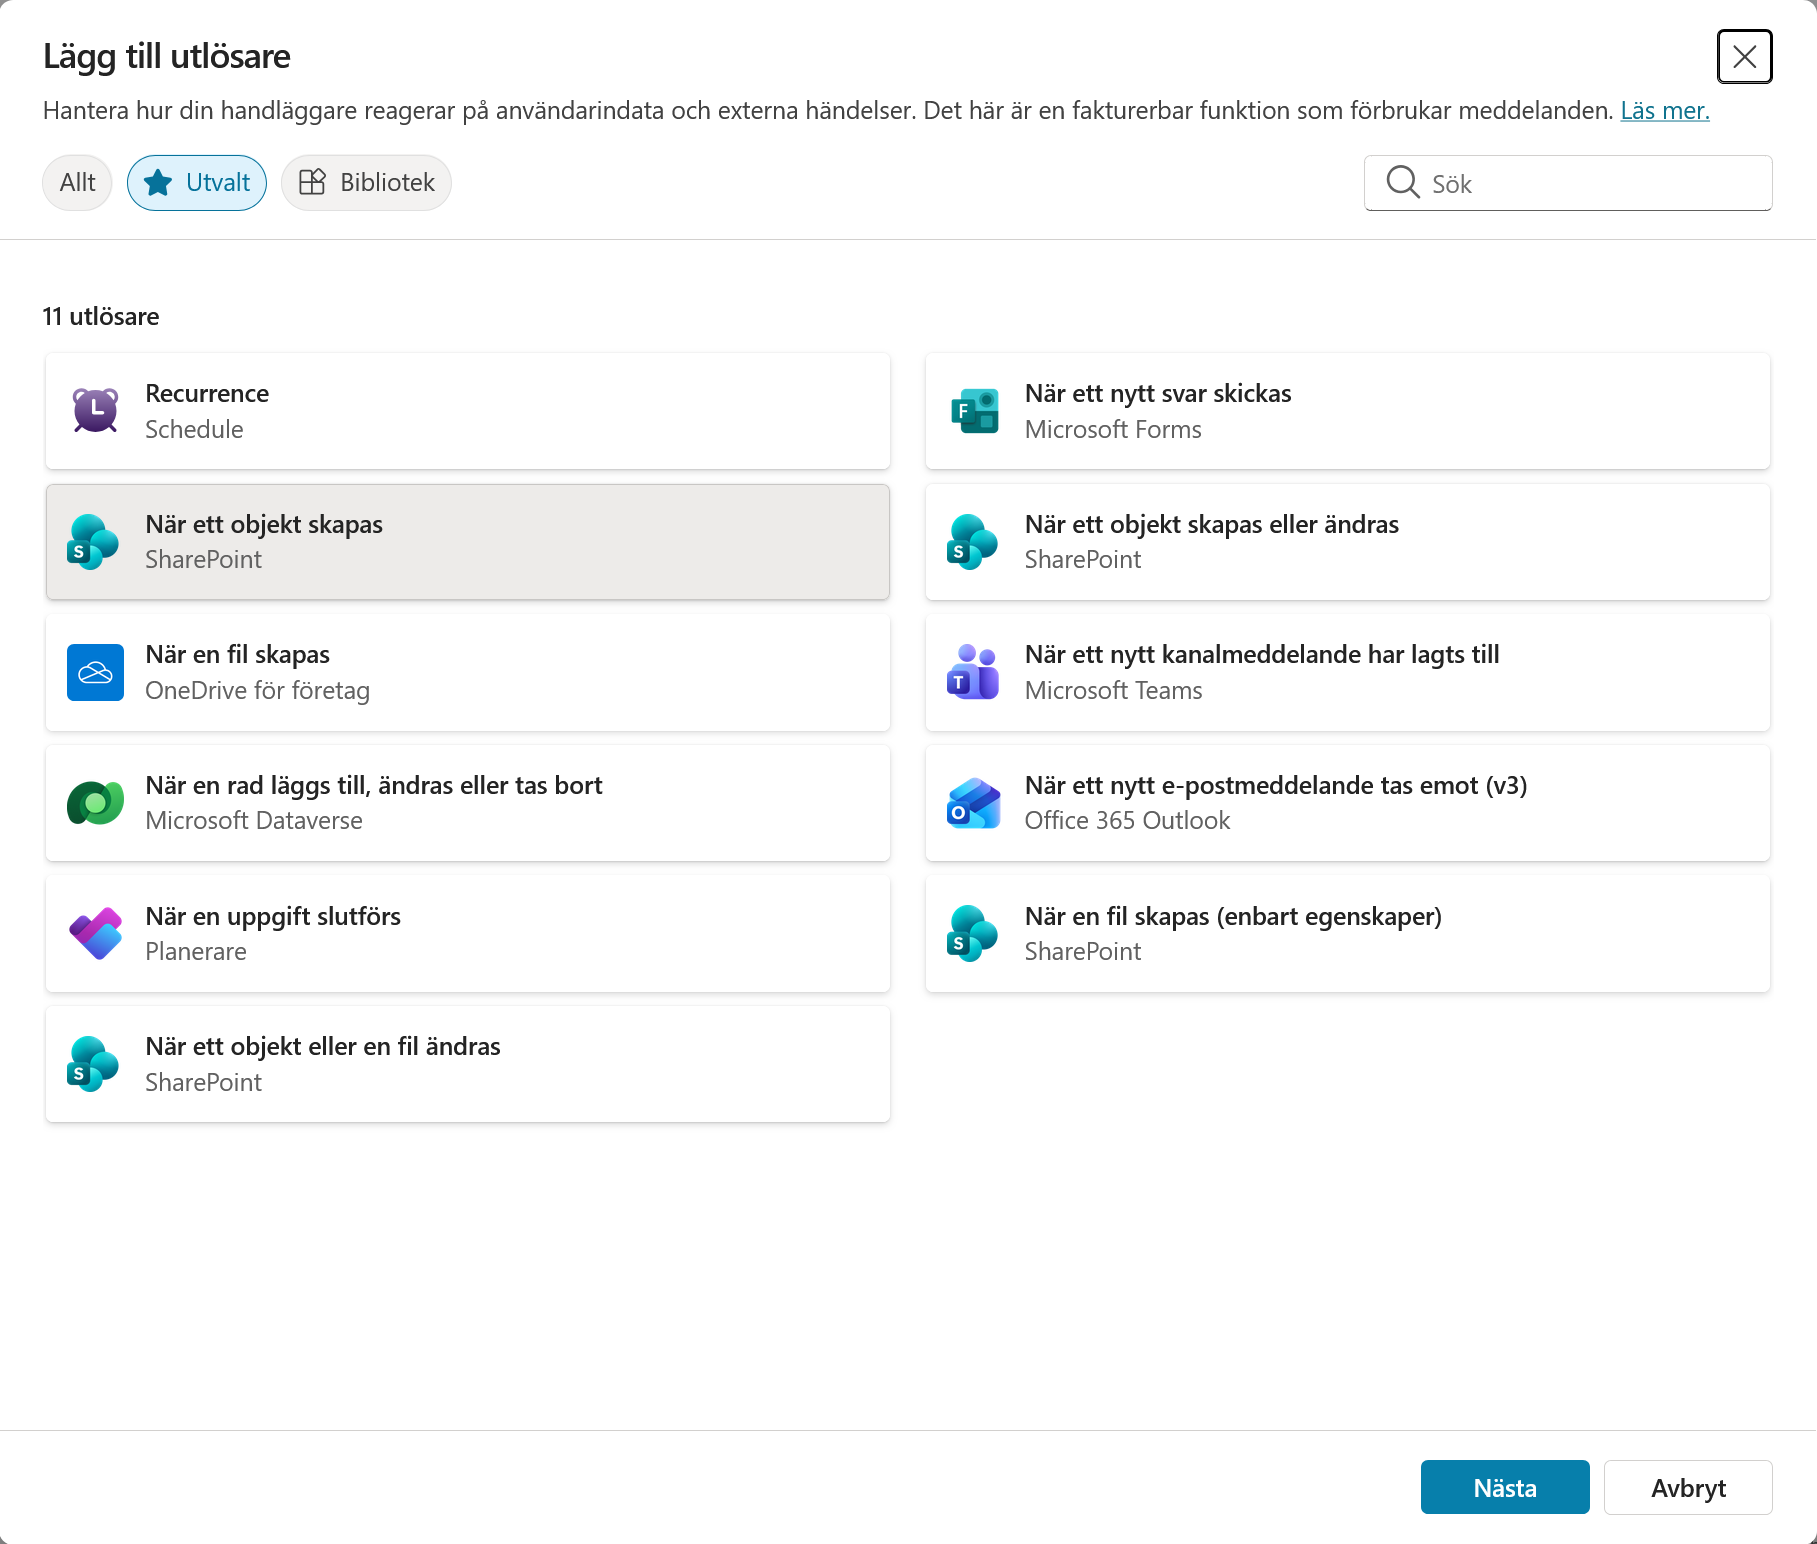Select the 'Recurrence' title text
The width and height of the screenshot is (1817, 1544).
[207, 394]
